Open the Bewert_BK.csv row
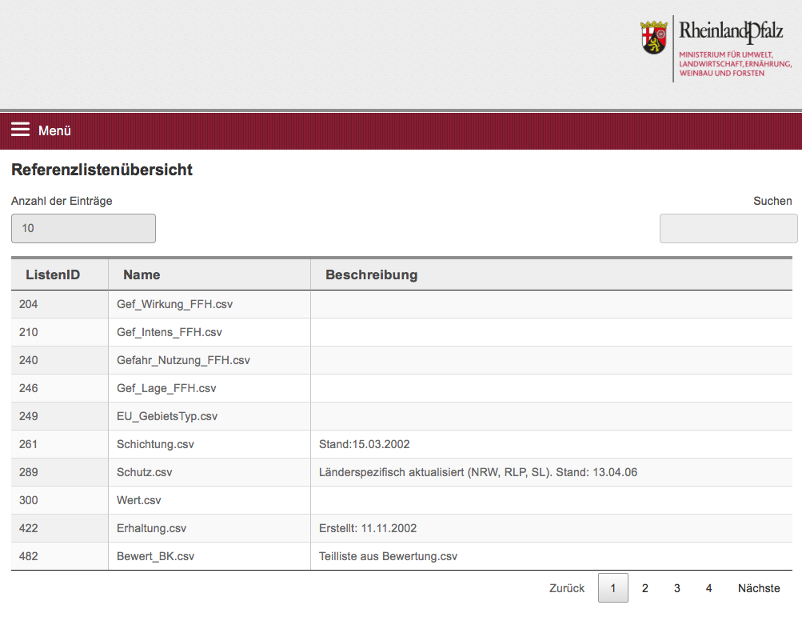 (x=156, y=556)
